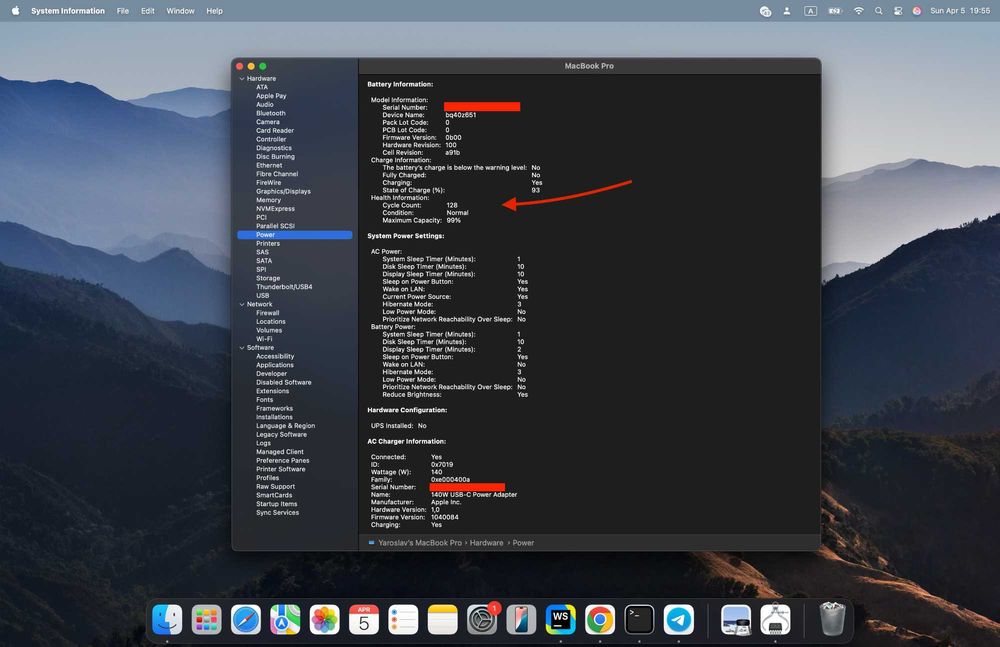This screenshot has height=647, width=1000.
Task: Open Launchpad in the Dock
Action: pyautogui.click(x=207, y=620)
